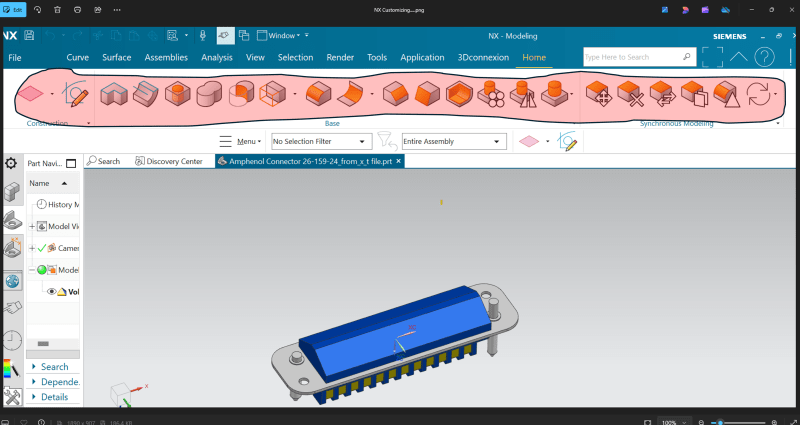
Task: Toggle the green check on Camera node
Action: tap(42, 248)
